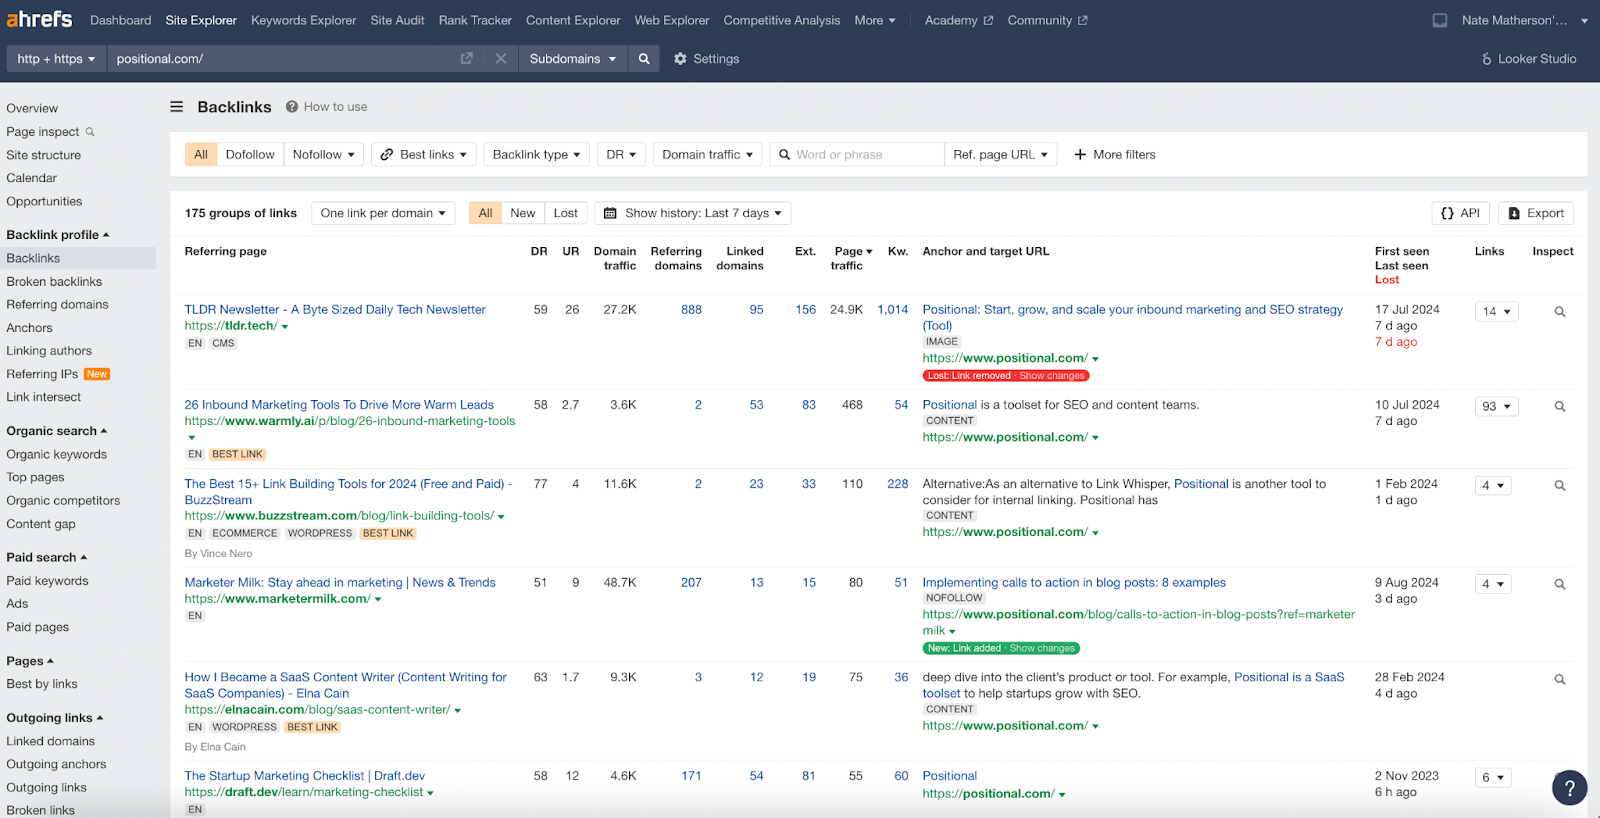Inspect the TLDR Newsletter row

tap(1560, 312)
